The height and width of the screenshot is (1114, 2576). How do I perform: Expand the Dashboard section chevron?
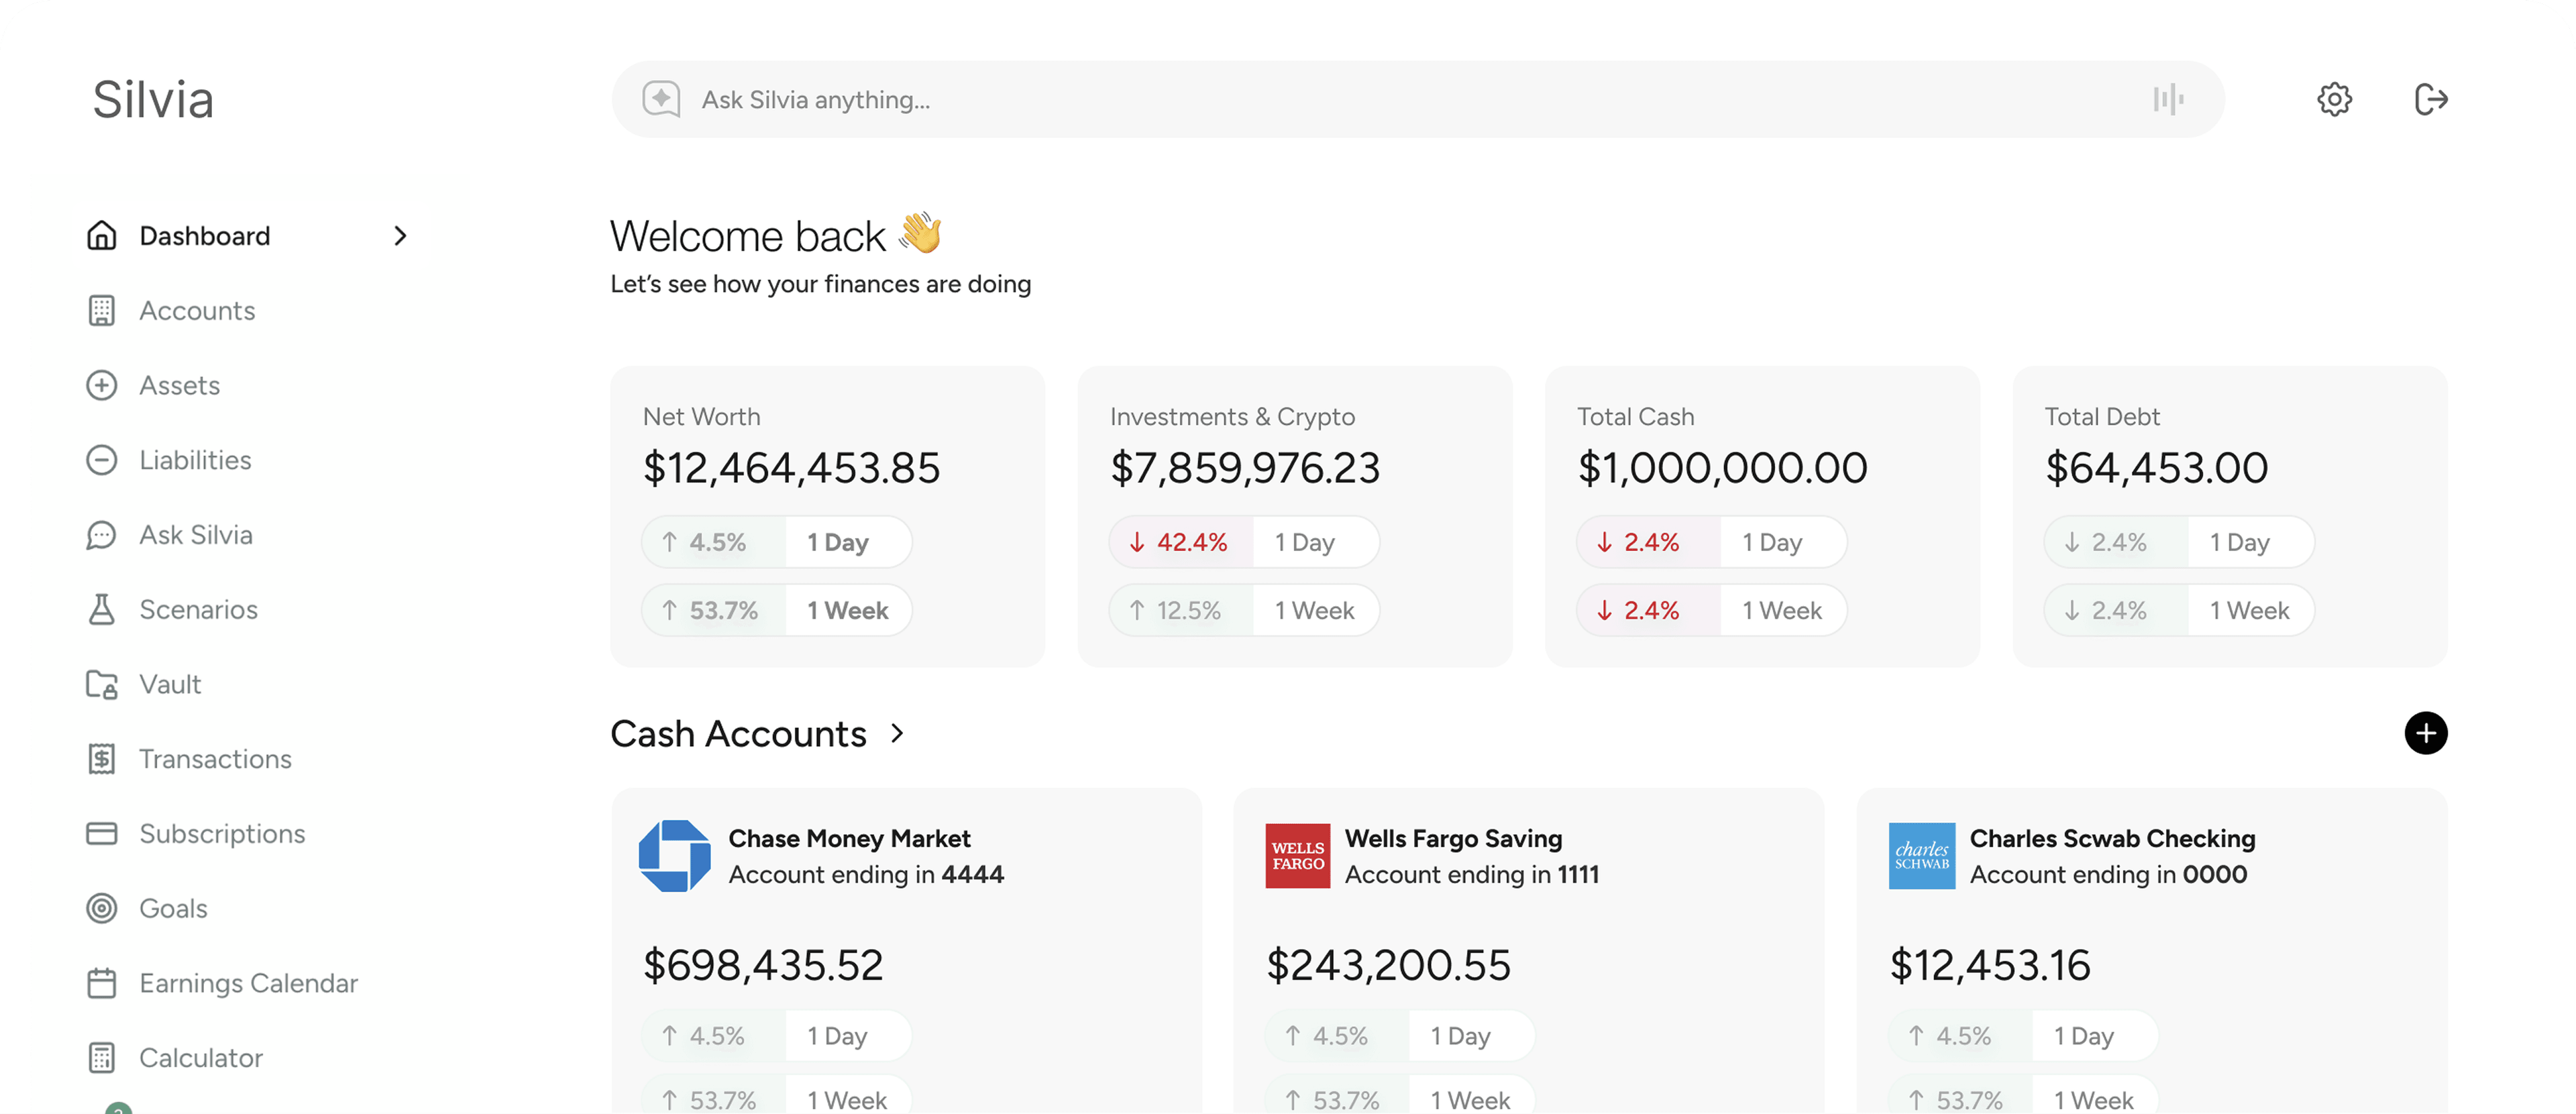click(400, 236)
